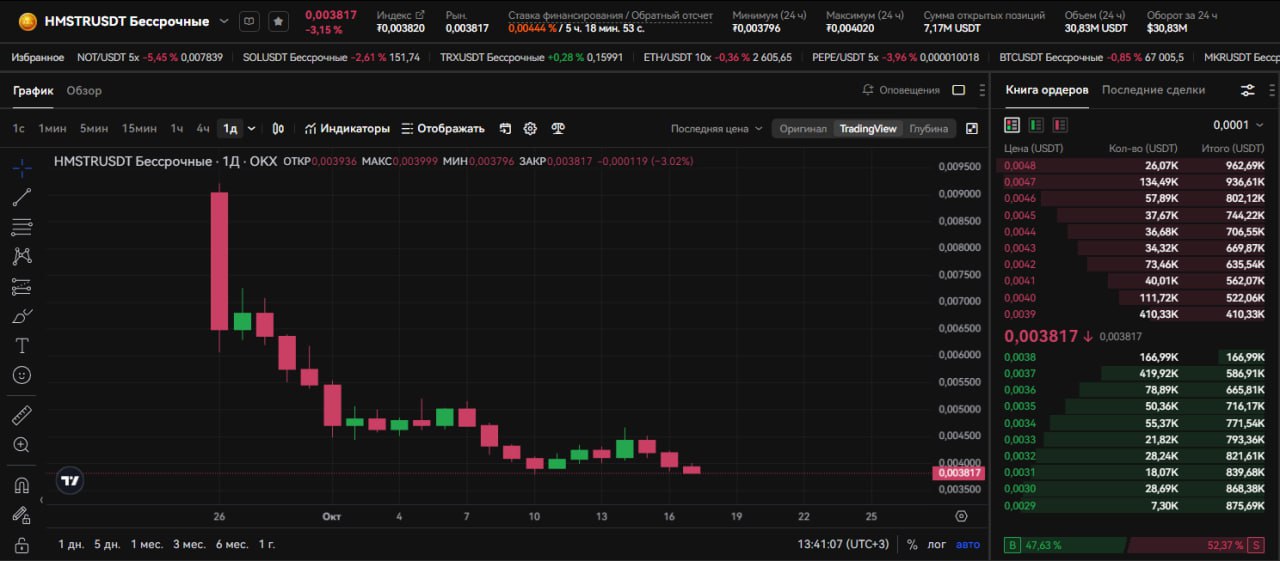Set chart range to 3 мес.

[189, 544]
